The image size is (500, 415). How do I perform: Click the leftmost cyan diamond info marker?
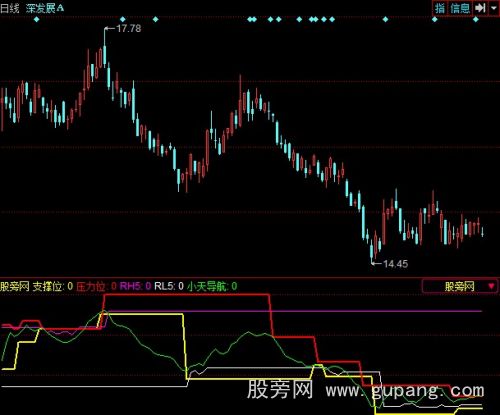point(37,19)
